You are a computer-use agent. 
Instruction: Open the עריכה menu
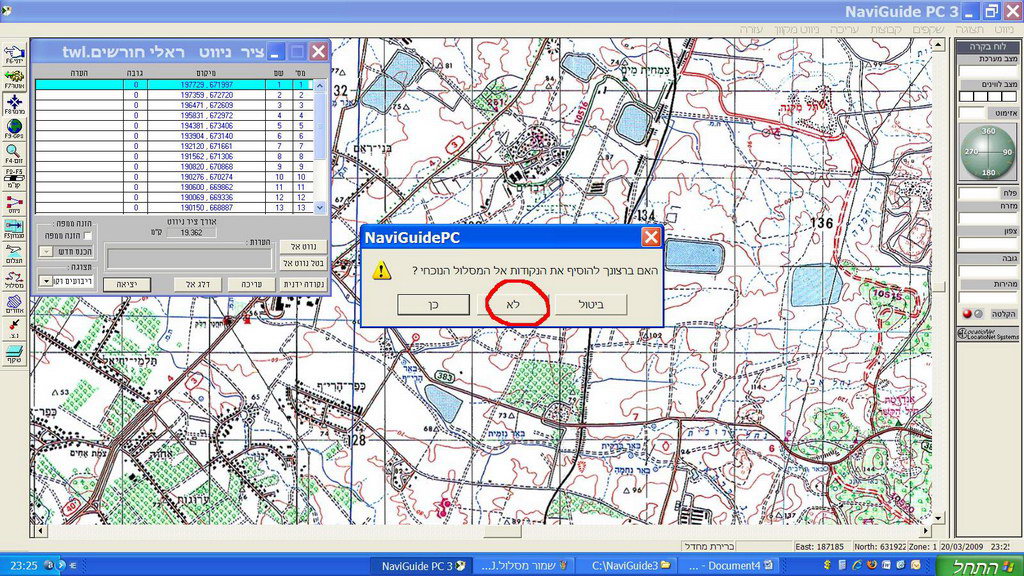(844, 30)
